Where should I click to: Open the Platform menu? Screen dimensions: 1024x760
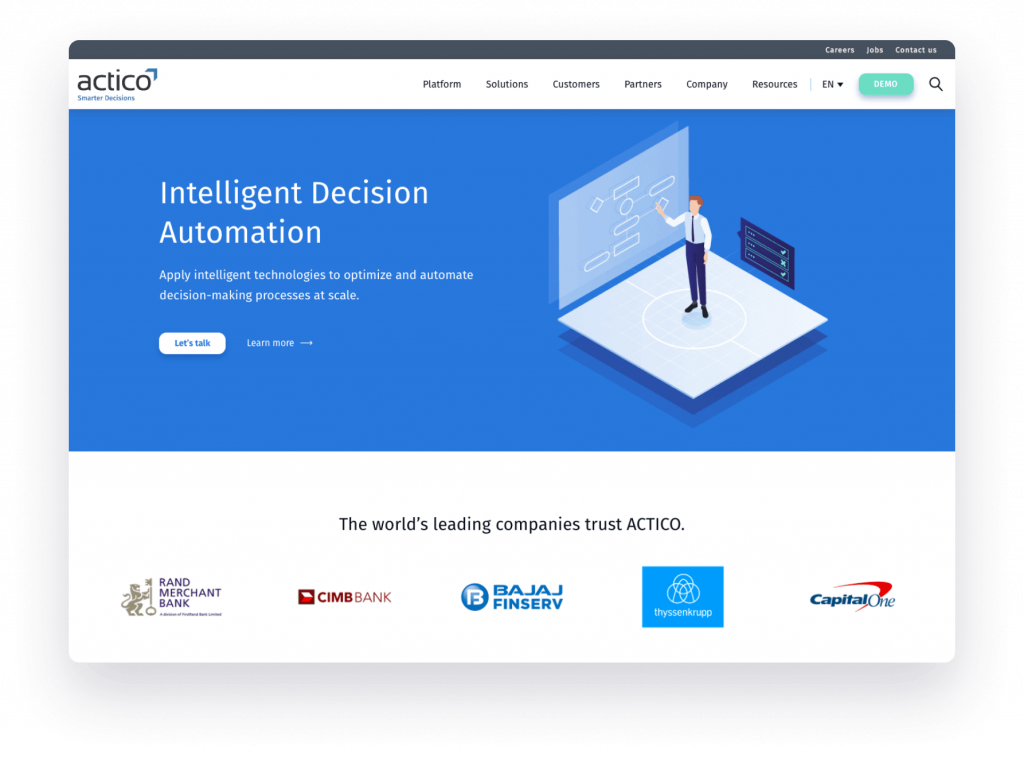[x=441, y=84]
